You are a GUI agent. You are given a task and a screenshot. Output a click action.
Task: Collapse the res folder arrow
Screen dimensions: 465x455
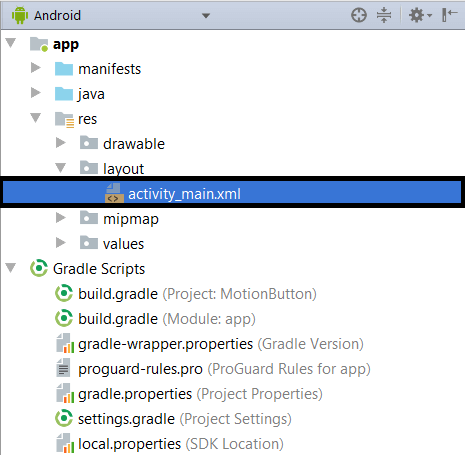pos(35,117)
